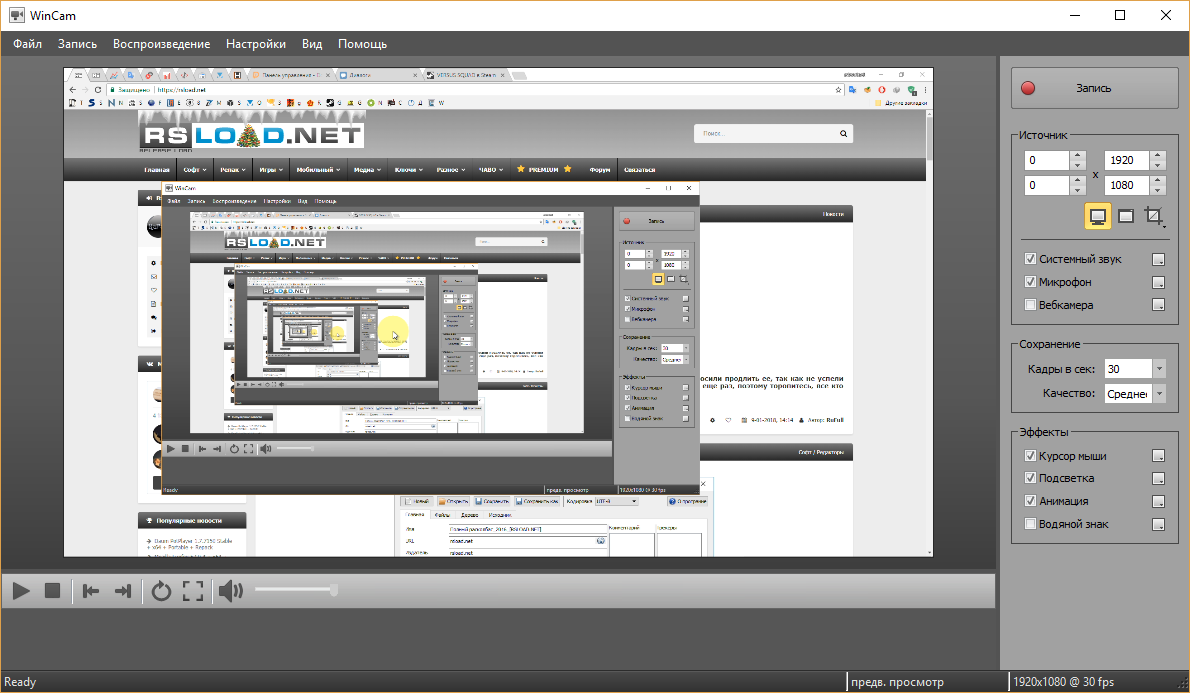Image resolution: width=1190 pixels, height=693 pixels.
Task: Disable the Системный звук checkbox
Action: 1030,259
